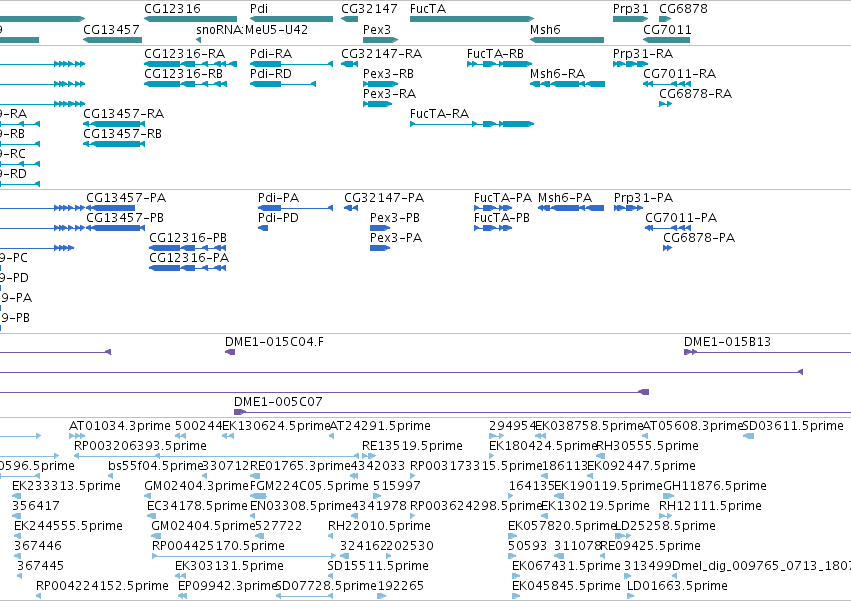851x601 pixels.
Task: Select the CG7011-RA transcript label
Action: (x=679, y=73)
